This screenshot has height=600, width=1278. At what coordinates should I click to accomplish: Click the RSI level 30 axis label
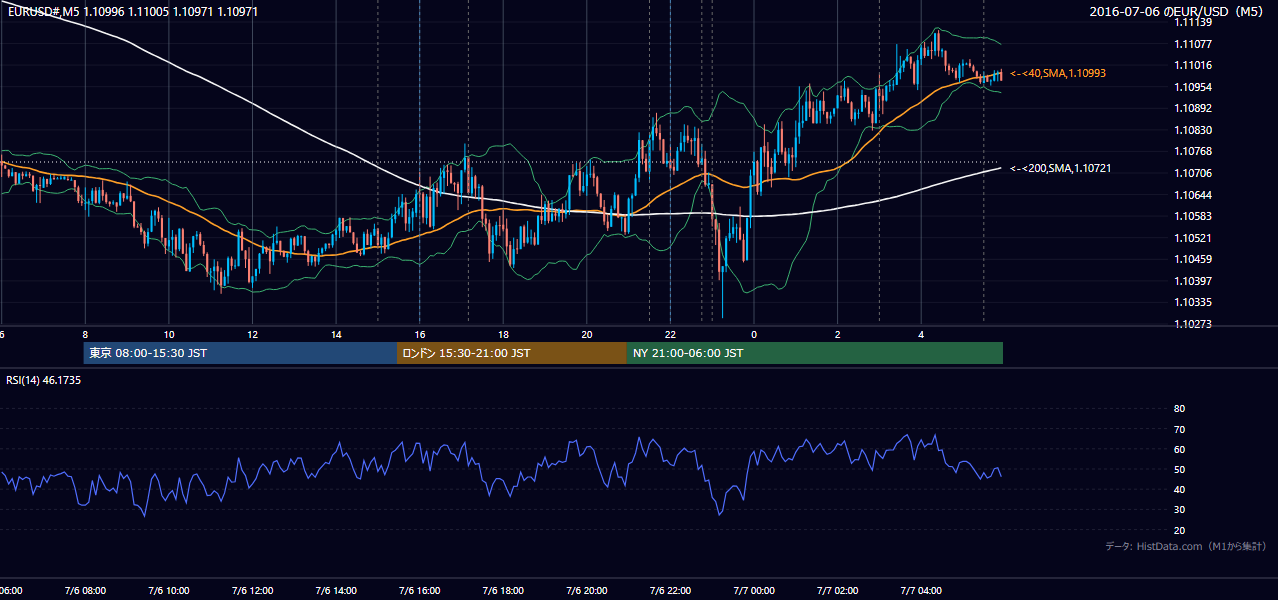coord(1179,510)
